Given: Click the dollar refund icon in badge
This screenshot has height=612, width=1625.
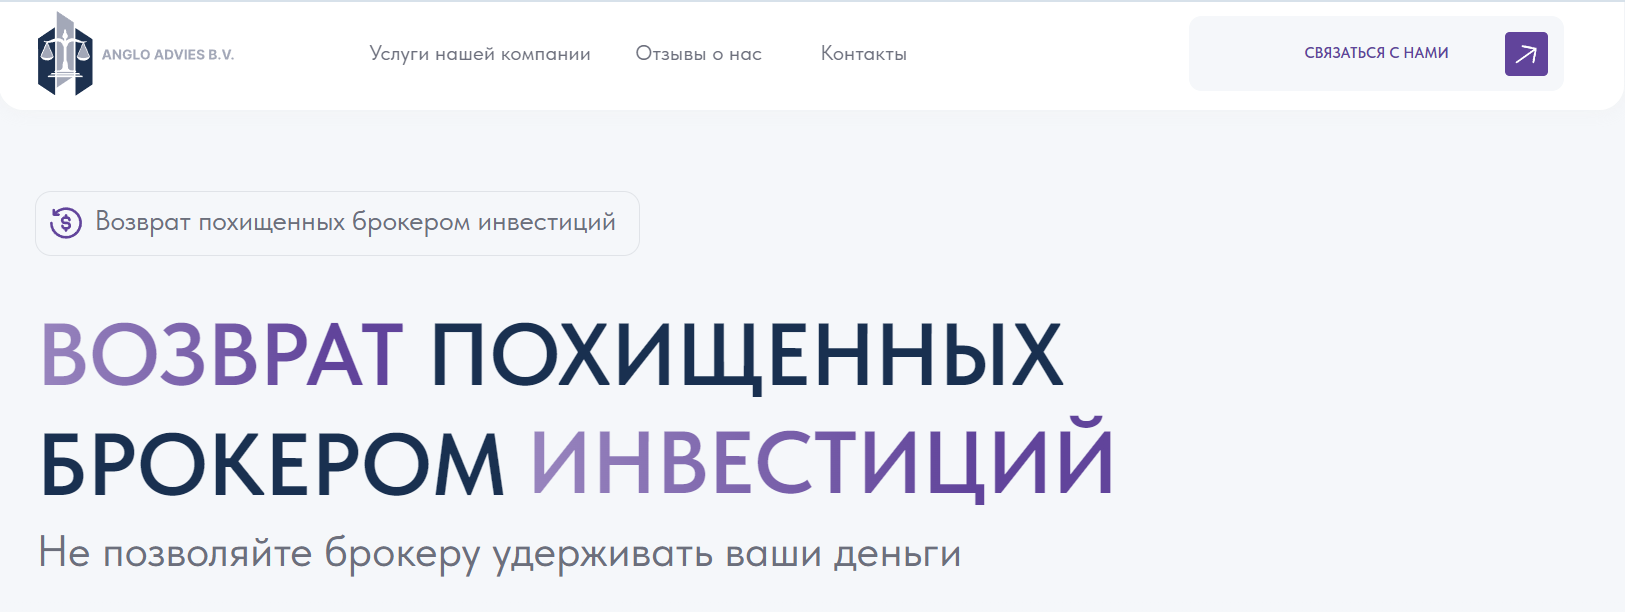Looking at the screenshot, I should click(66, 222).
